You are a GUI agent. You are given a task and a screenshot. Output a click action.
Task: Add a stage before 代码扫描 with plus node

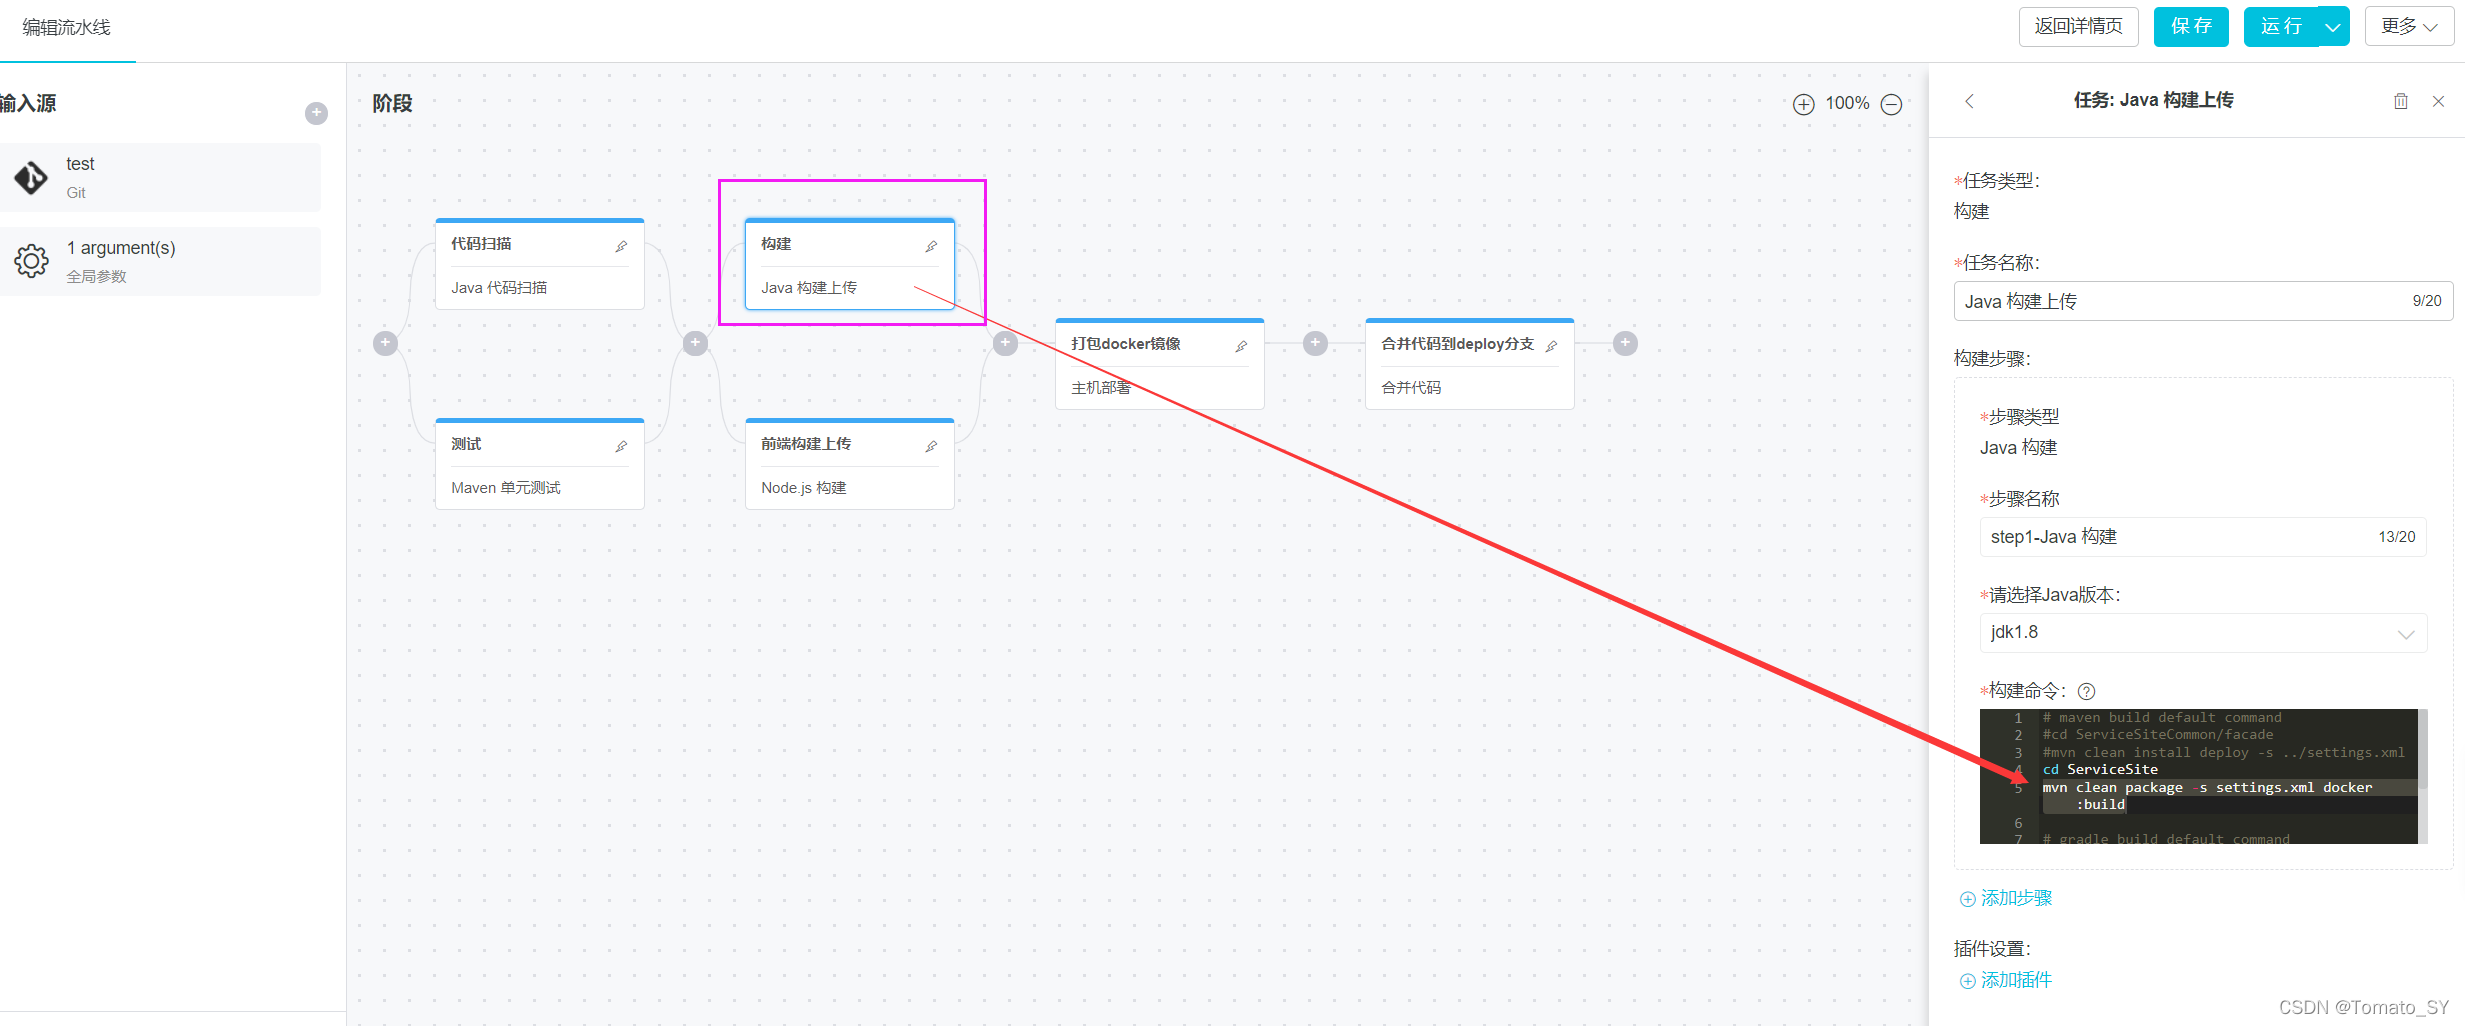pyautogui.click(x=385, y=343)
